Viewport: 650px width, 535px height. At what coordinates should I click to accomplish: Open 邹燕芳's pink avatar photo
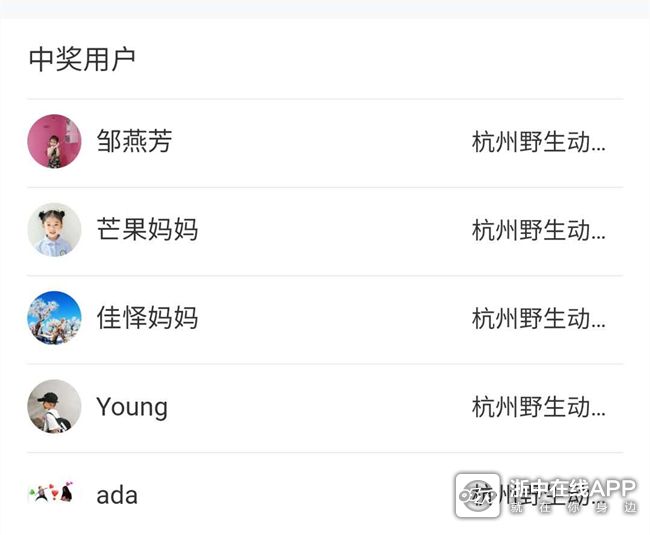click(54, 141)
